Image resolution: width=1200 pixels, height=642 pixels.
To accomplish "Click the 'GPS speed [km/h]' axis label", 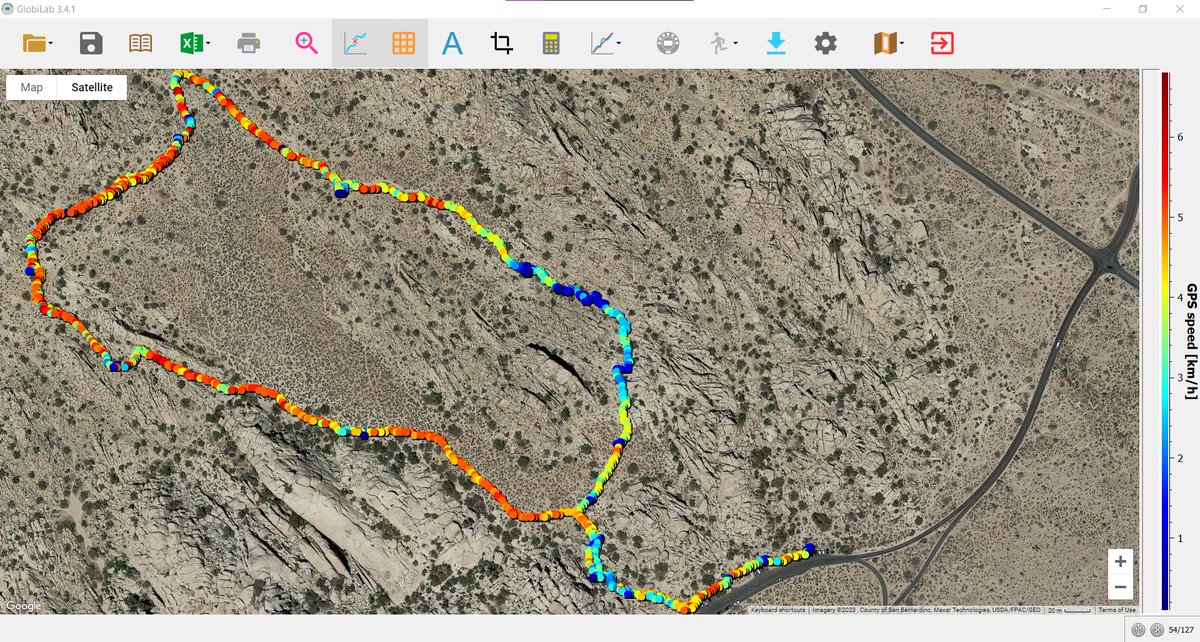I will pos(1191,341).
